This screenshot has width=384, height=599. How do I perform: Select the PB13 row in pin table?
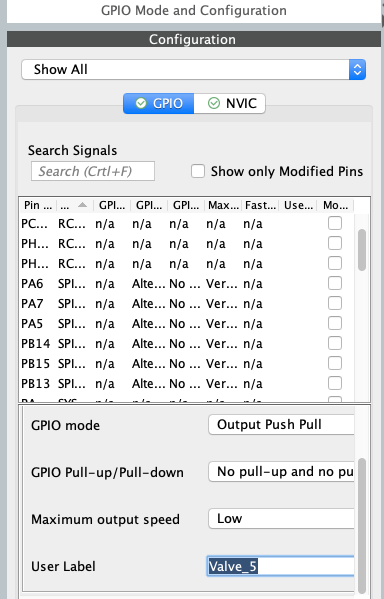[186, 384]
